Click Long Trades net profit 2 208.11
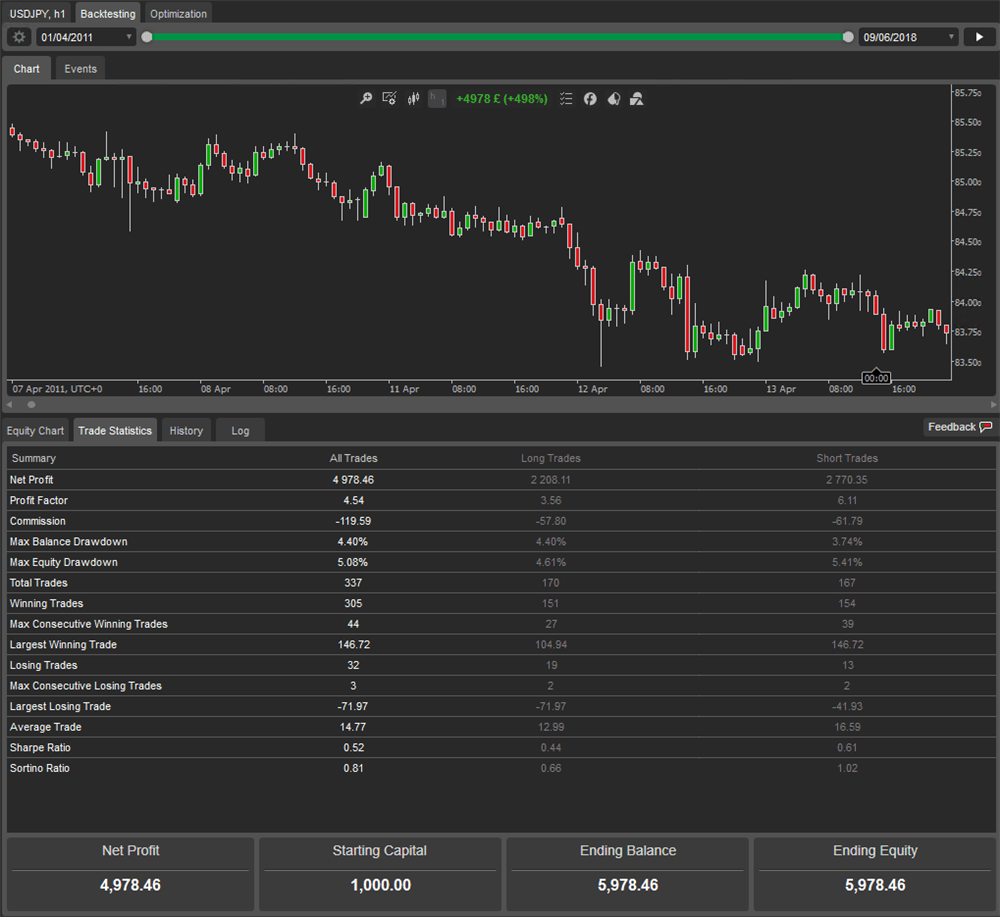 click(x=550, y=480)
